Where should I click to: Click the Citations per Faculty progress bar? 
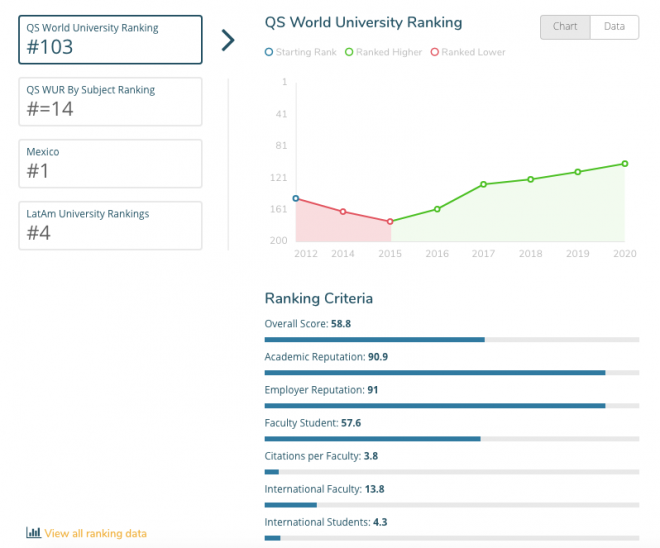pyautogui.click(x=452, y=472)
